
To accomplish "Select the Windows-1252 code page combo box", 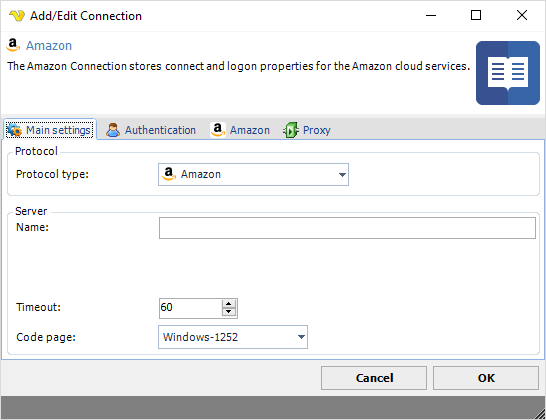I will (x=233, y=337).
